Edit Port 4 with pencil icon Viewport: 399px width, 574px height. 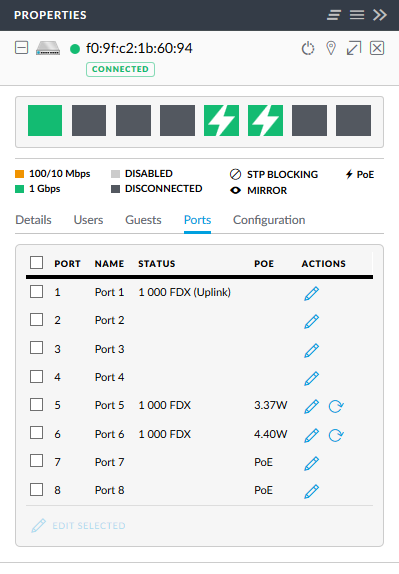pos(312,379)
